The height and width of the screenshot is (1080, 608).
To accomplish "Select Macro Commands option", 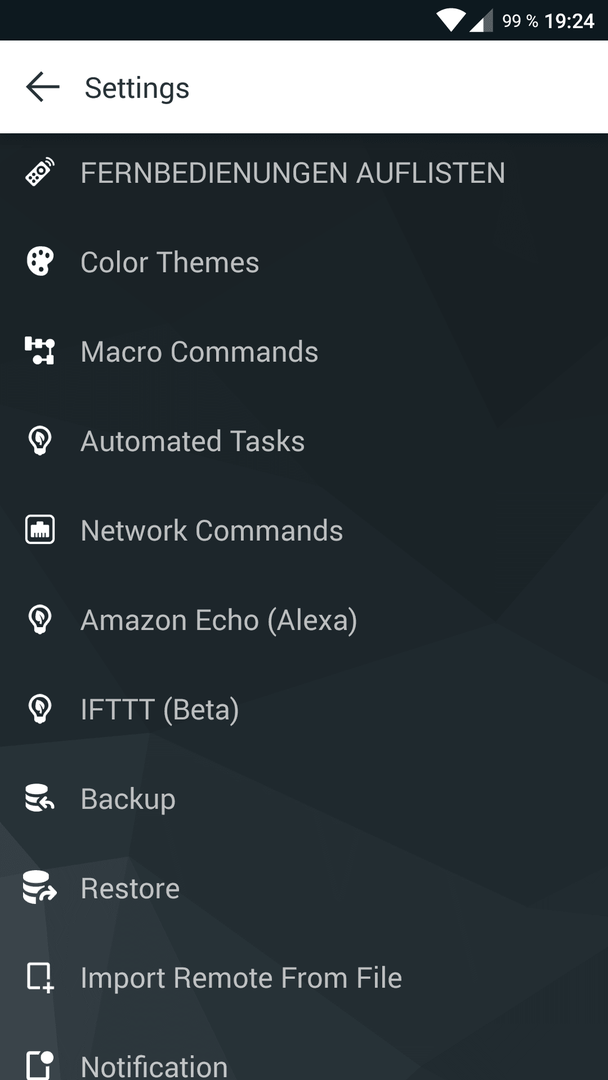I will coord(304,351).
